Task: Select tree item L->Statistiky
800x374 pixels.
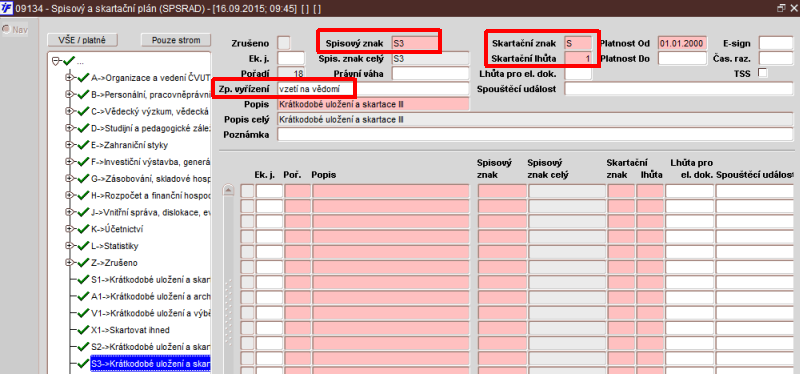Action: pyautogui.click(x=115, y=246)
